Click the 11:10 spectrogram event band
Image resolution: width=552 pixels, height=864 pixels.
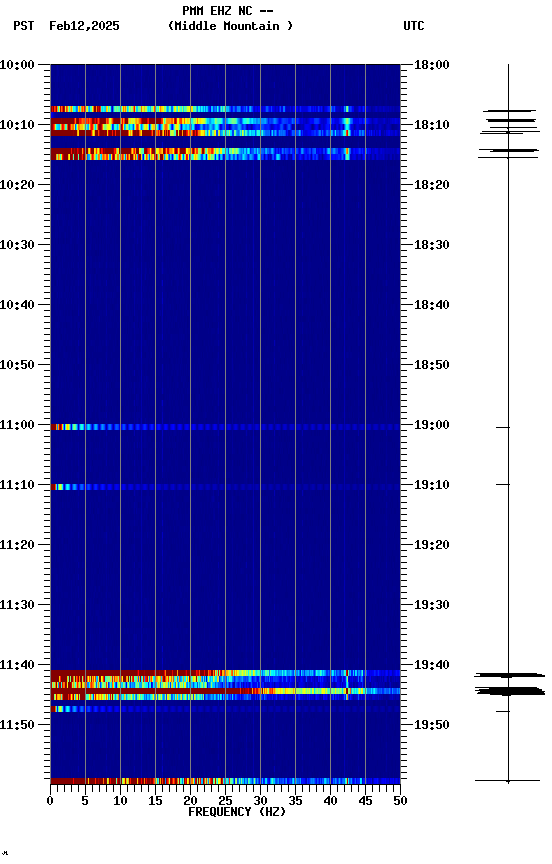[x=225, y=487]
